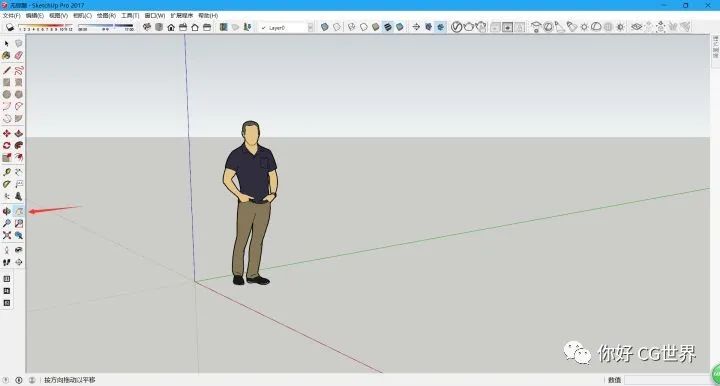
Task: Select the highlighted Pan hand tool
Action: pos(18,211)
